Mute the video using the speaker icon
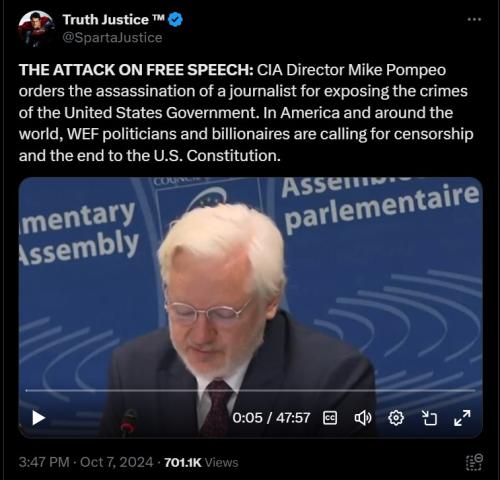The height and width of the screenshot is (480, 500). pyautogui.click(x=363, y=418)
